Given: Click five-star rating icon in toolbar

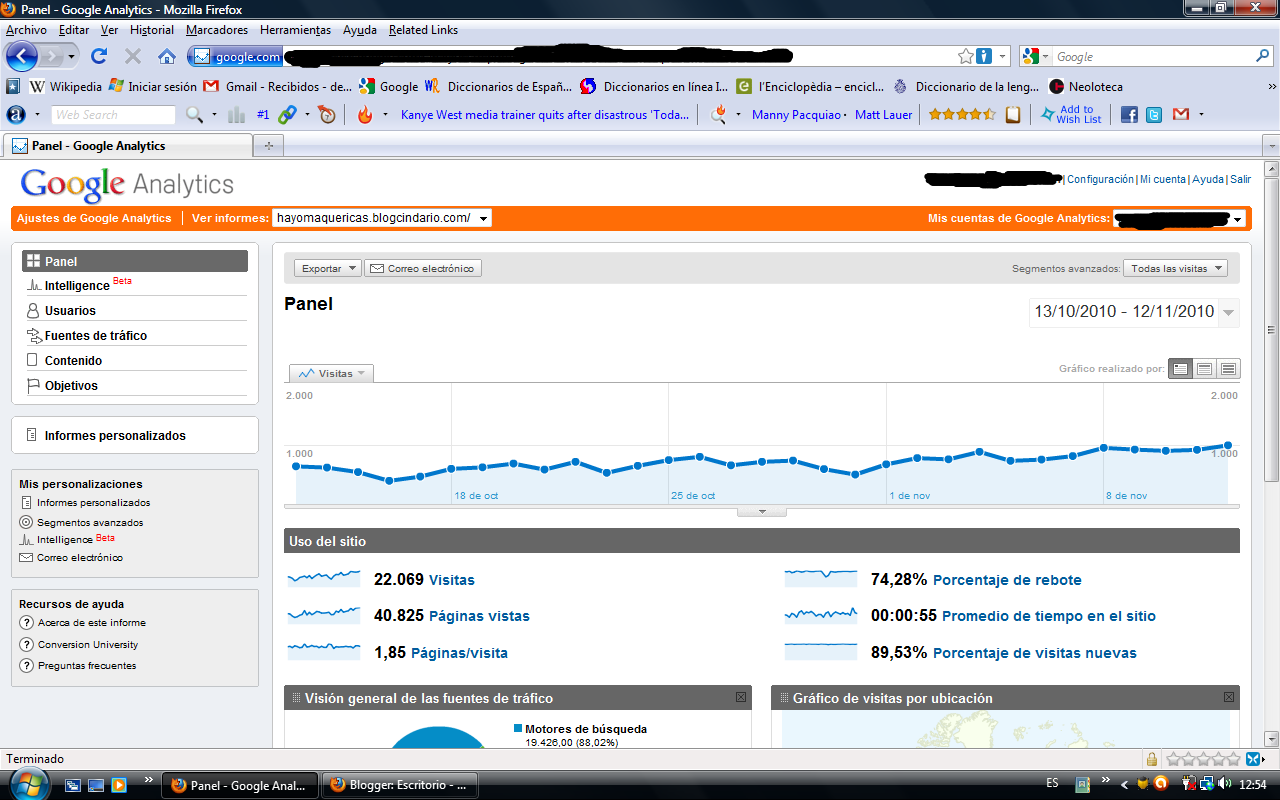Looking at the screenshot, I should pos(961,115).
